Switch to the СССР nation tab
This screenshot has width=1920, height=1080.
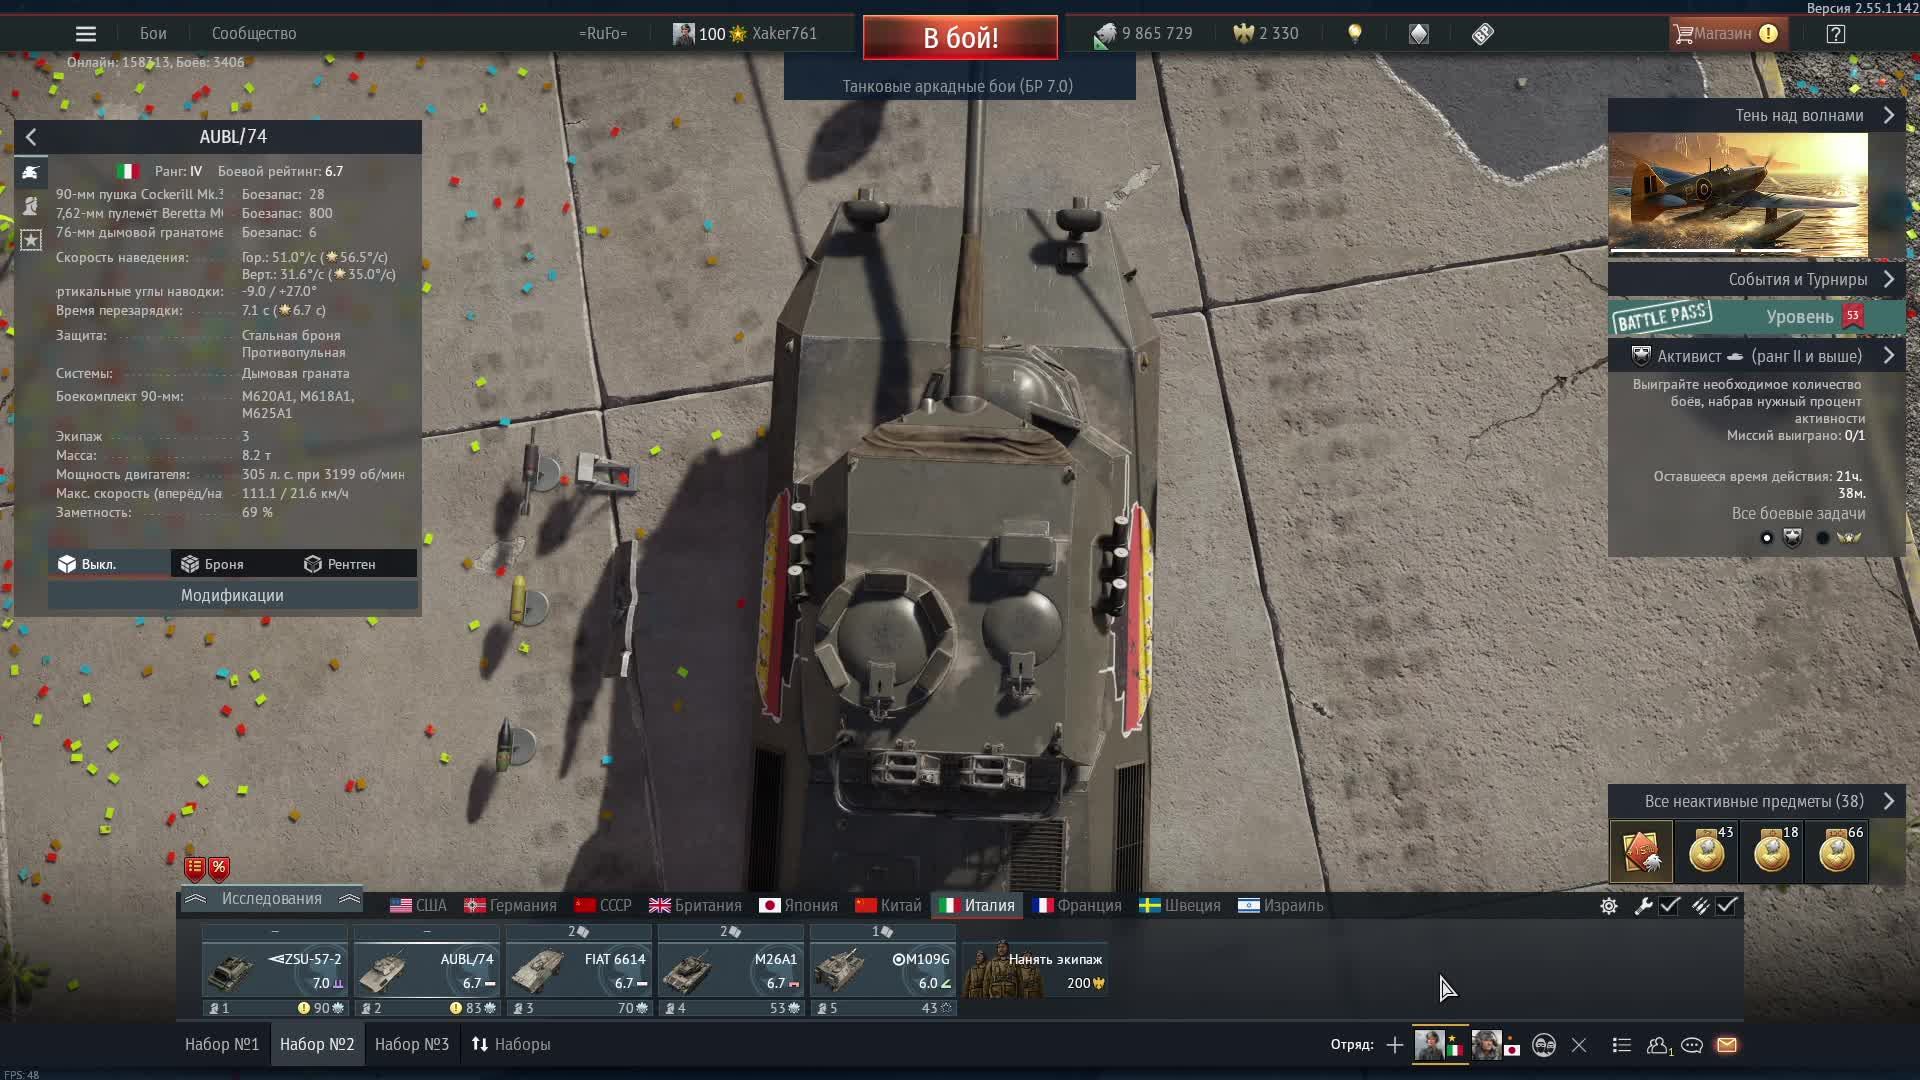point(603,906)
